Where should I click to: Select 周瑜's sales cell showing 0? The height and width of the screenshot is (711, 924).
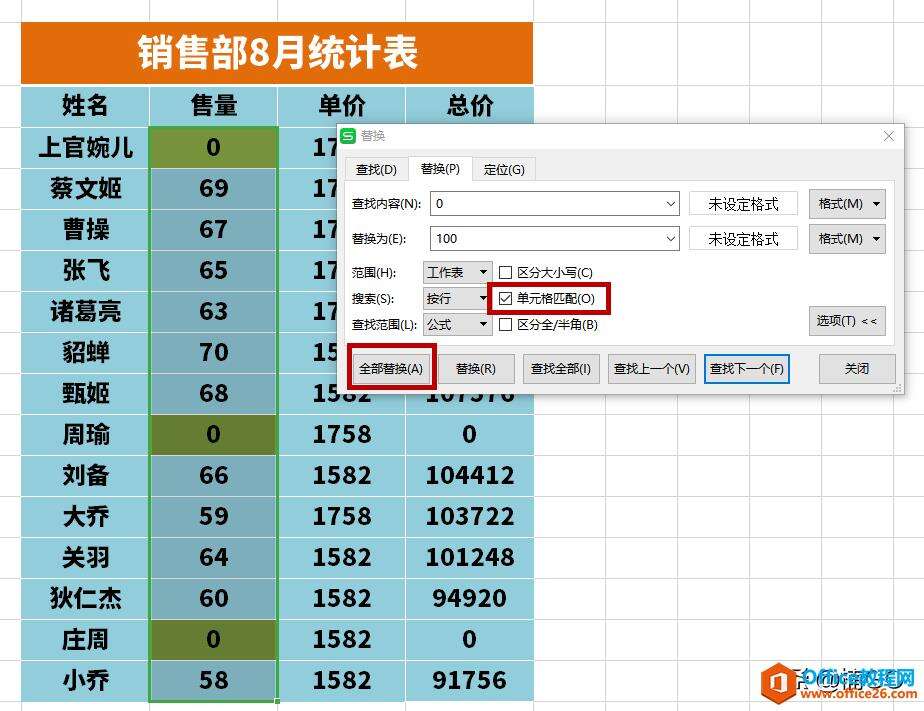point(213,434)
